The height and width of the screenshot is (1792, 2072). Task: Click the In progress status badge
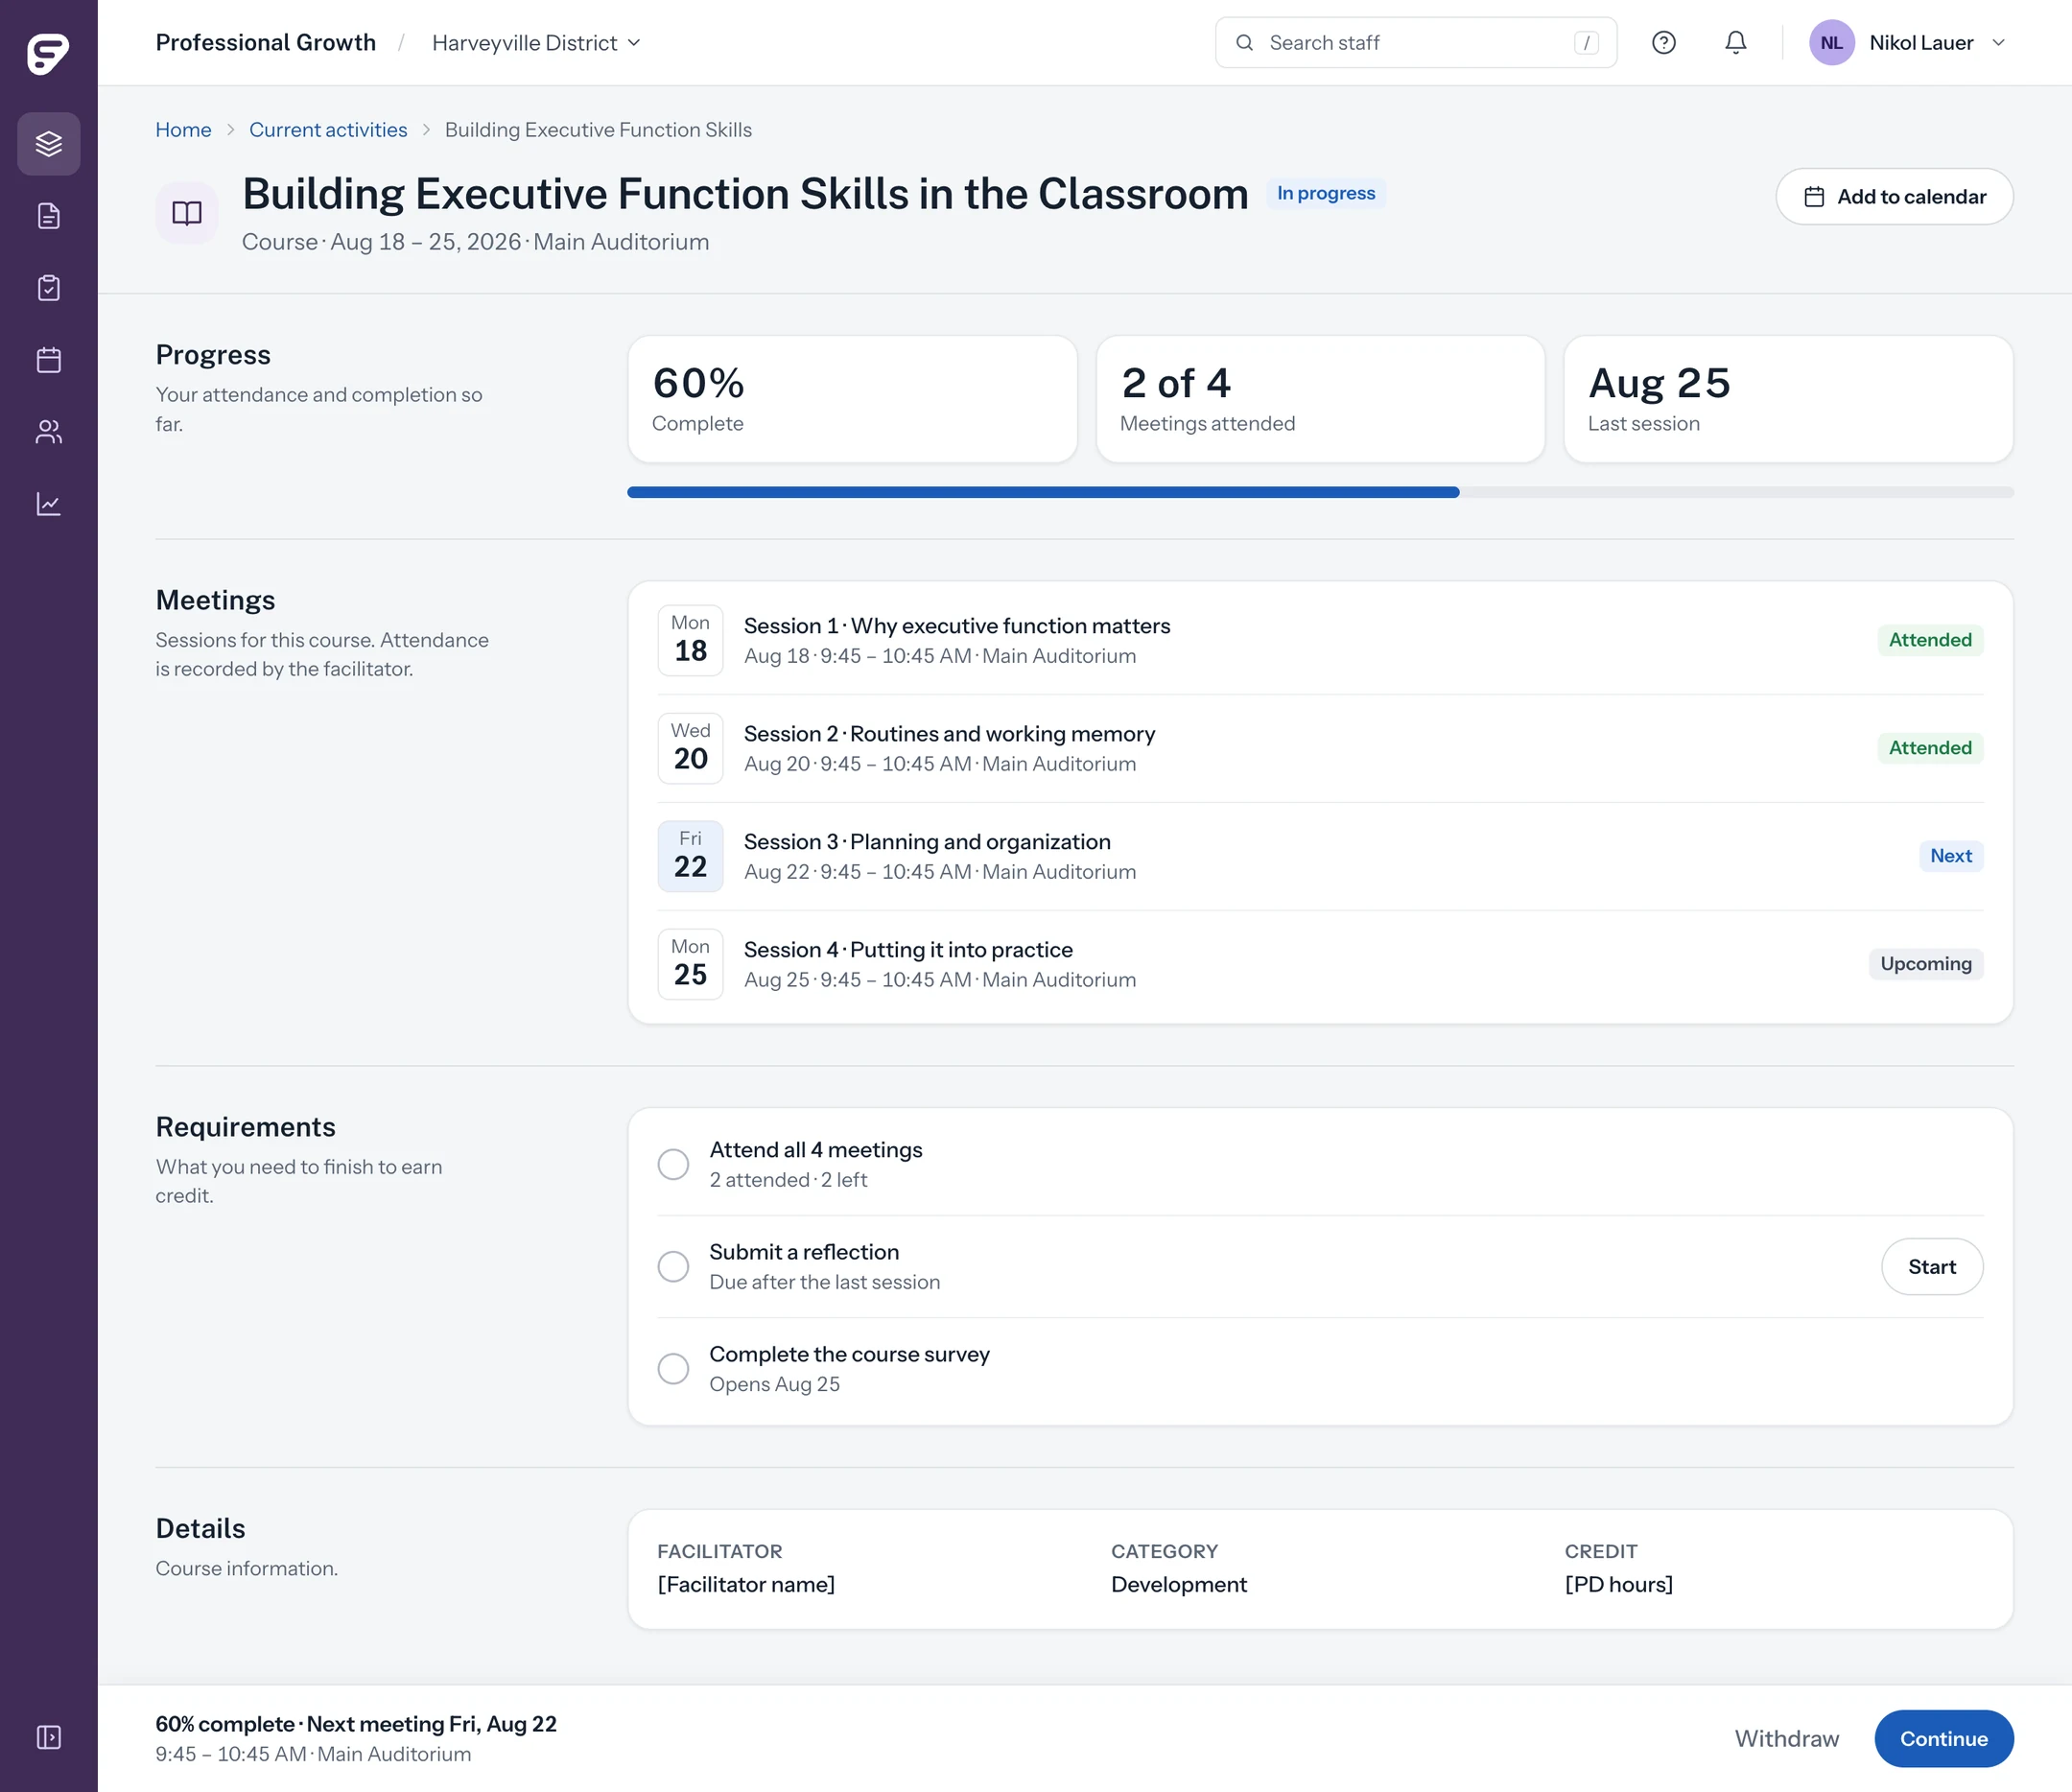1326,193
